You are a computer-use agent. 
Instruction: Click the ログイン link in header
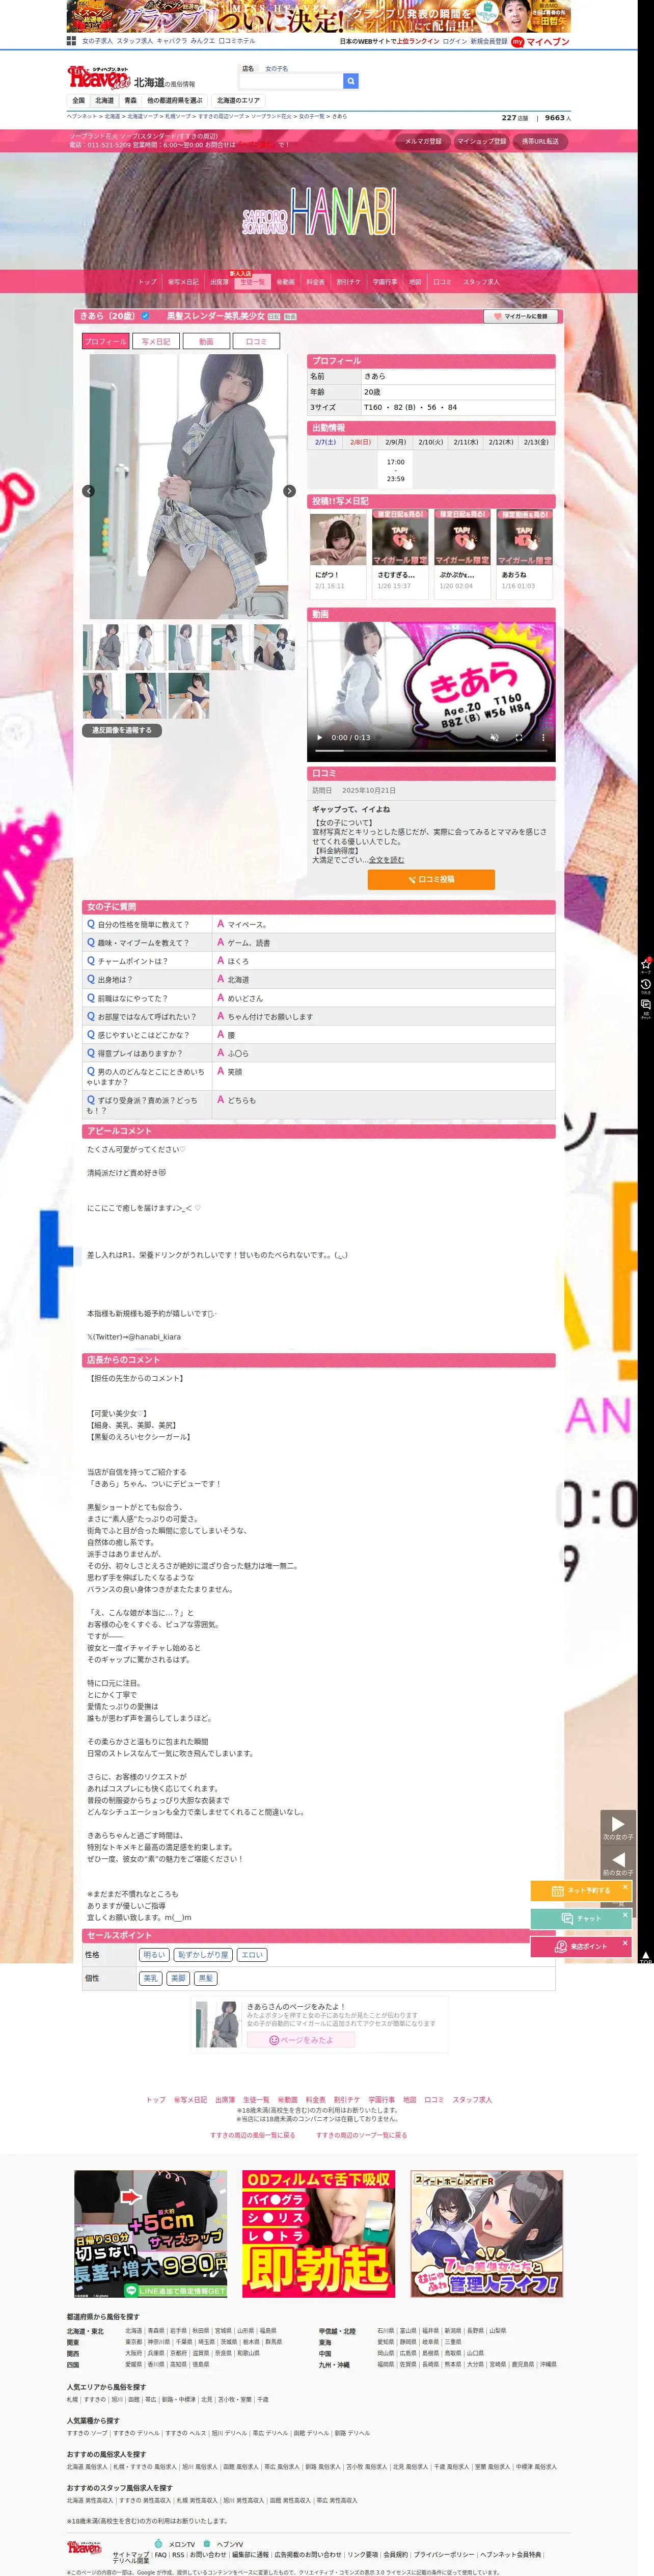[x=455, y=42]
